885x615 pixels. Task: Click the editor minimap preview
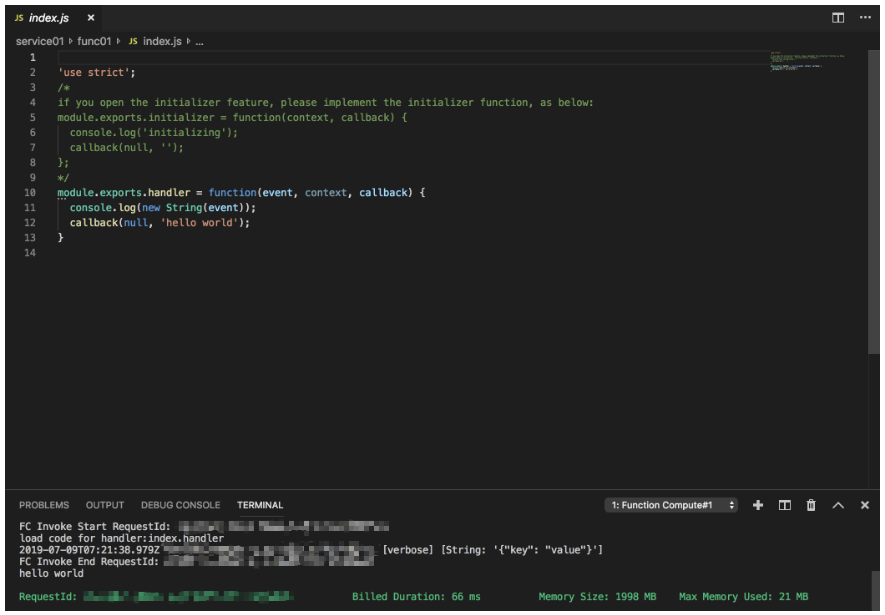(807, 61)
